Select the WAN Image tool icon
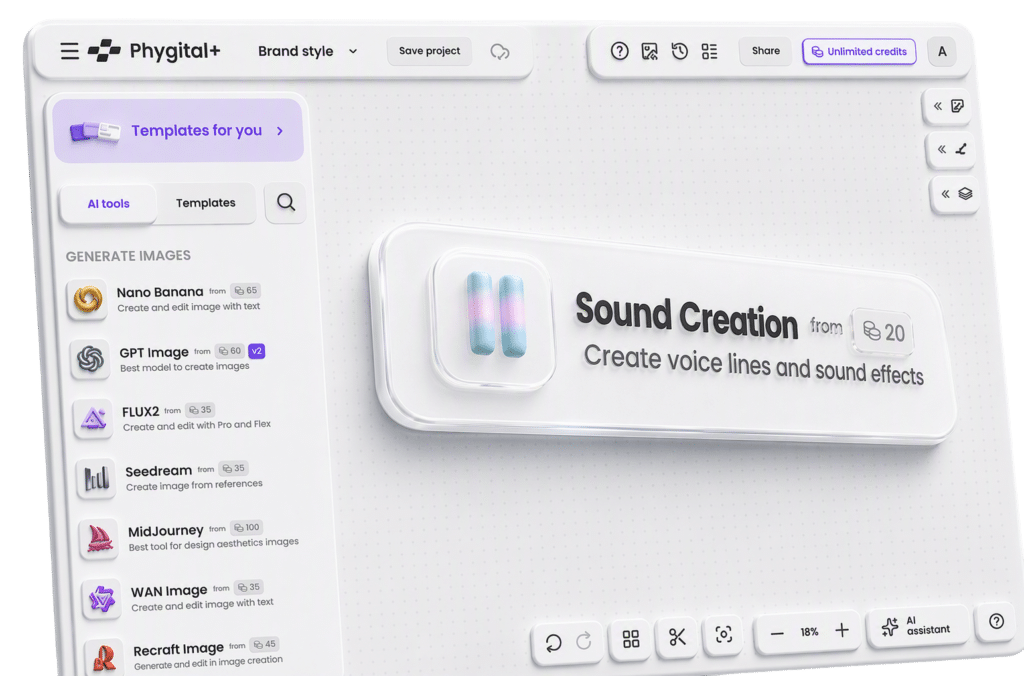The width and height of the screenshot is (1024, 676). point(102,599)
